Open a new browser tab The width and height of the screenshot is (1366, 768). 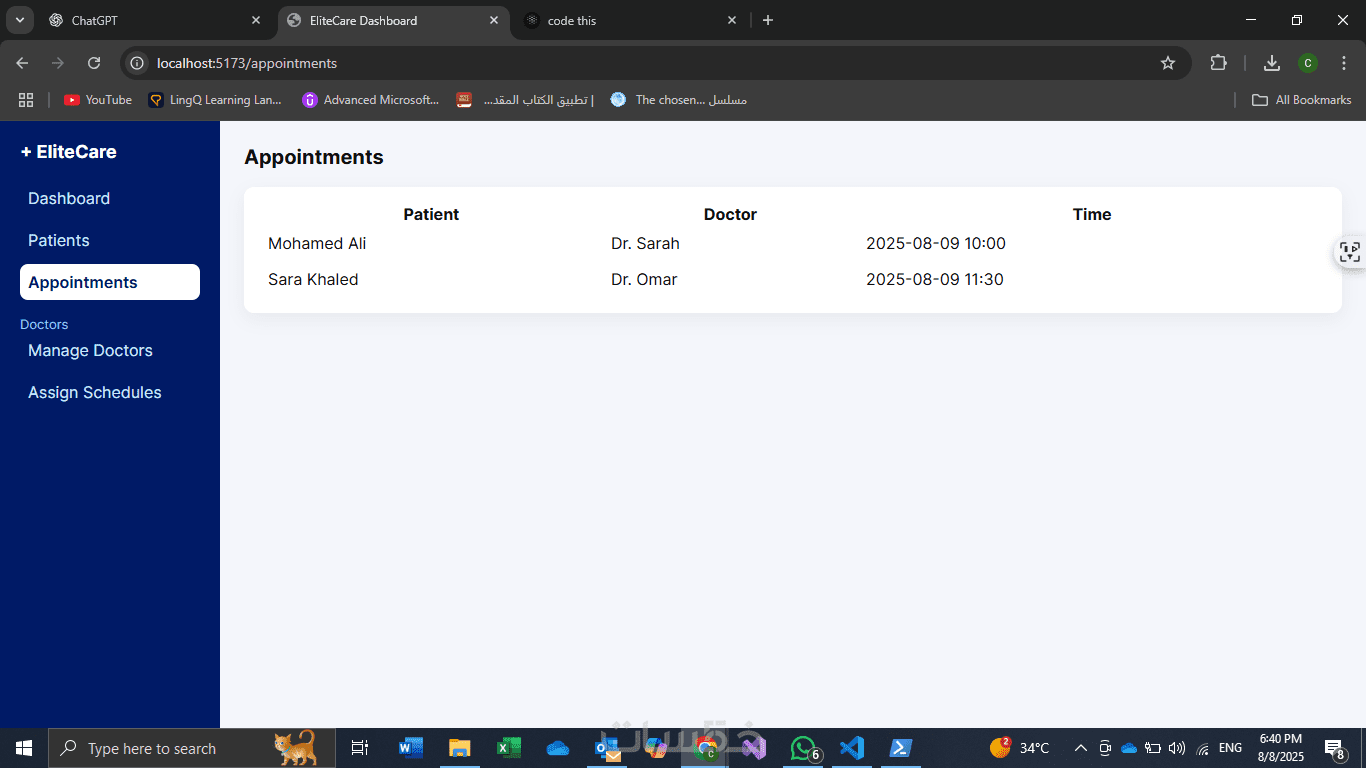[768, 20]
